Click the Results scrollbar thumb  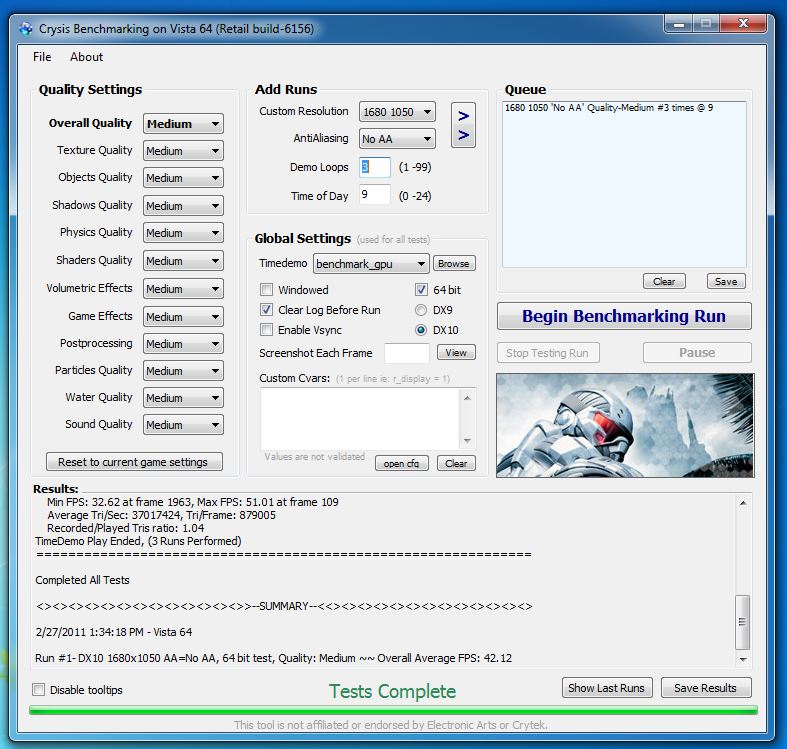click(x=743, y=622)
